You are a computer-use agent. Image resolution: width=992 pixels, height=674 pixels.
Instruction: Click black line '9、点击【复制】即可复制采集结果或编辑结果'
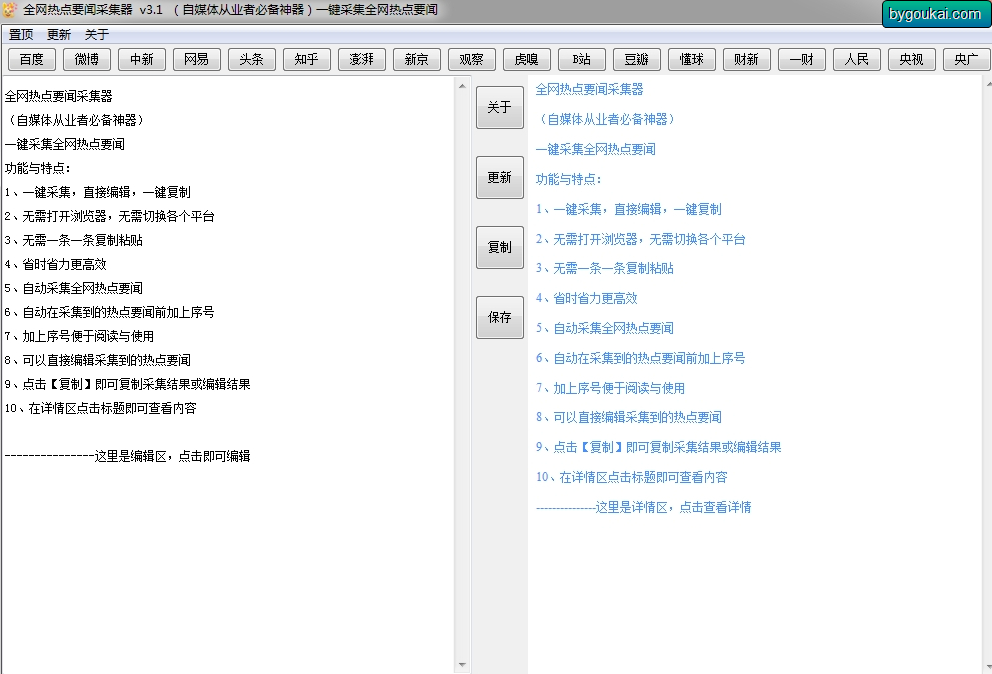(x=127, y=385)
